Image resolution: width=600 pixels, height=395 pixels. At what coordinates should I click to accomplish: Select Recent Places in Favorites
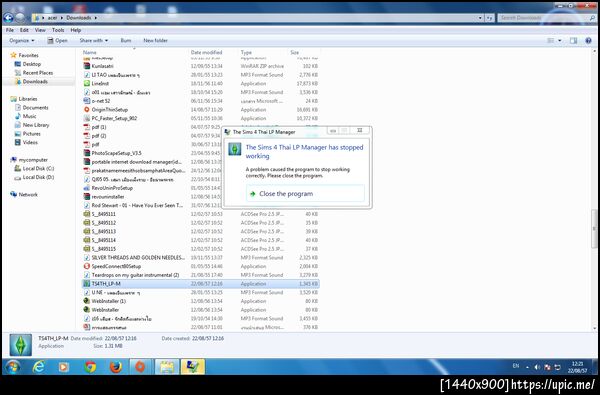click(x=34, y=73)
